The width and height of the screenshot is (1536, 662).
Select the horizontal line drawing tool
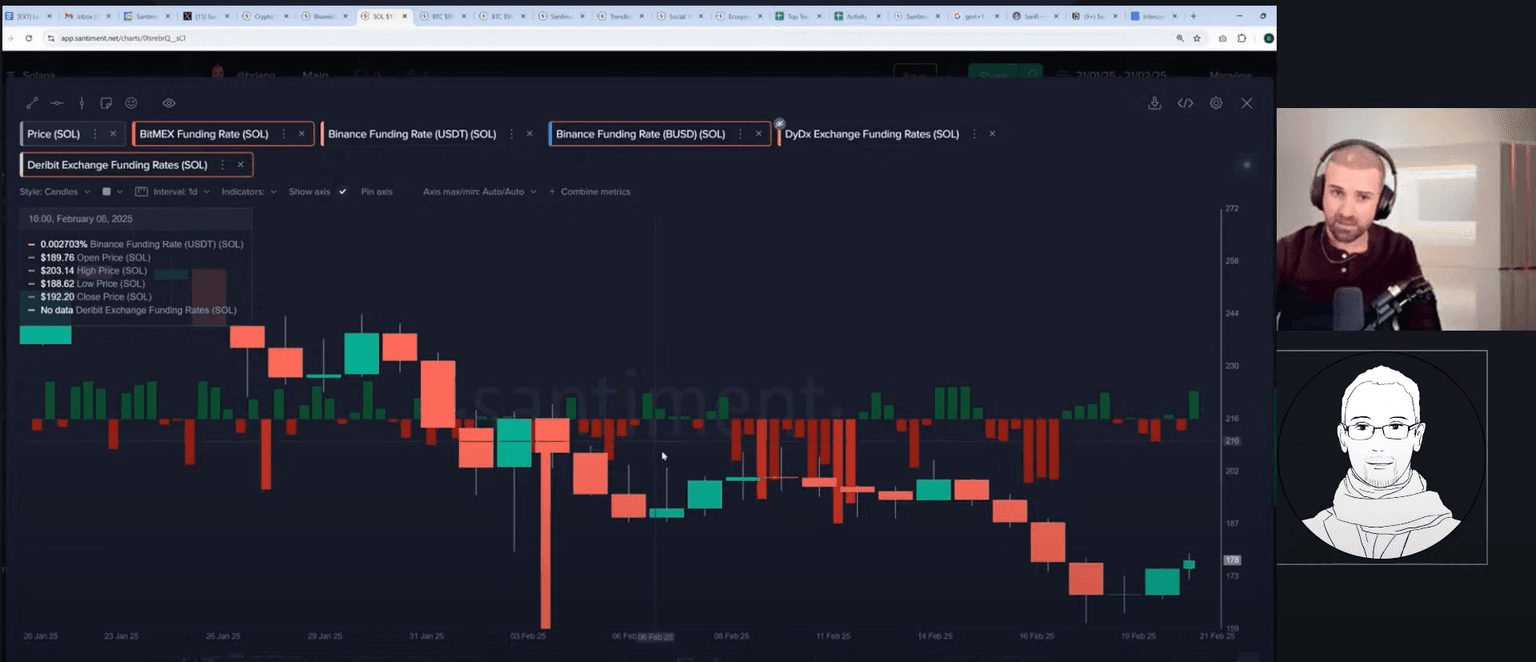point(57,103)
